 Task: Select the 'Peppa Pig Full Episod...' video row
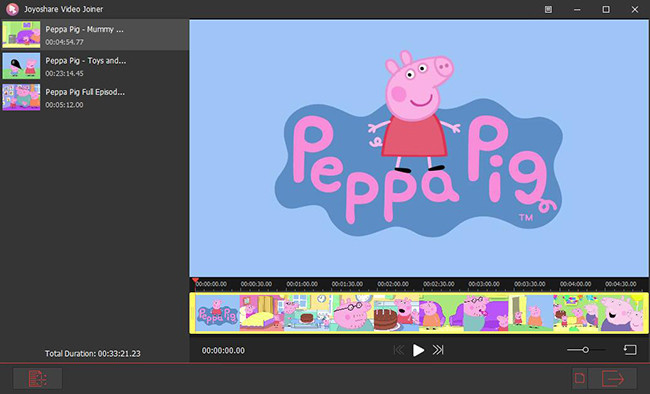(95, 97)
